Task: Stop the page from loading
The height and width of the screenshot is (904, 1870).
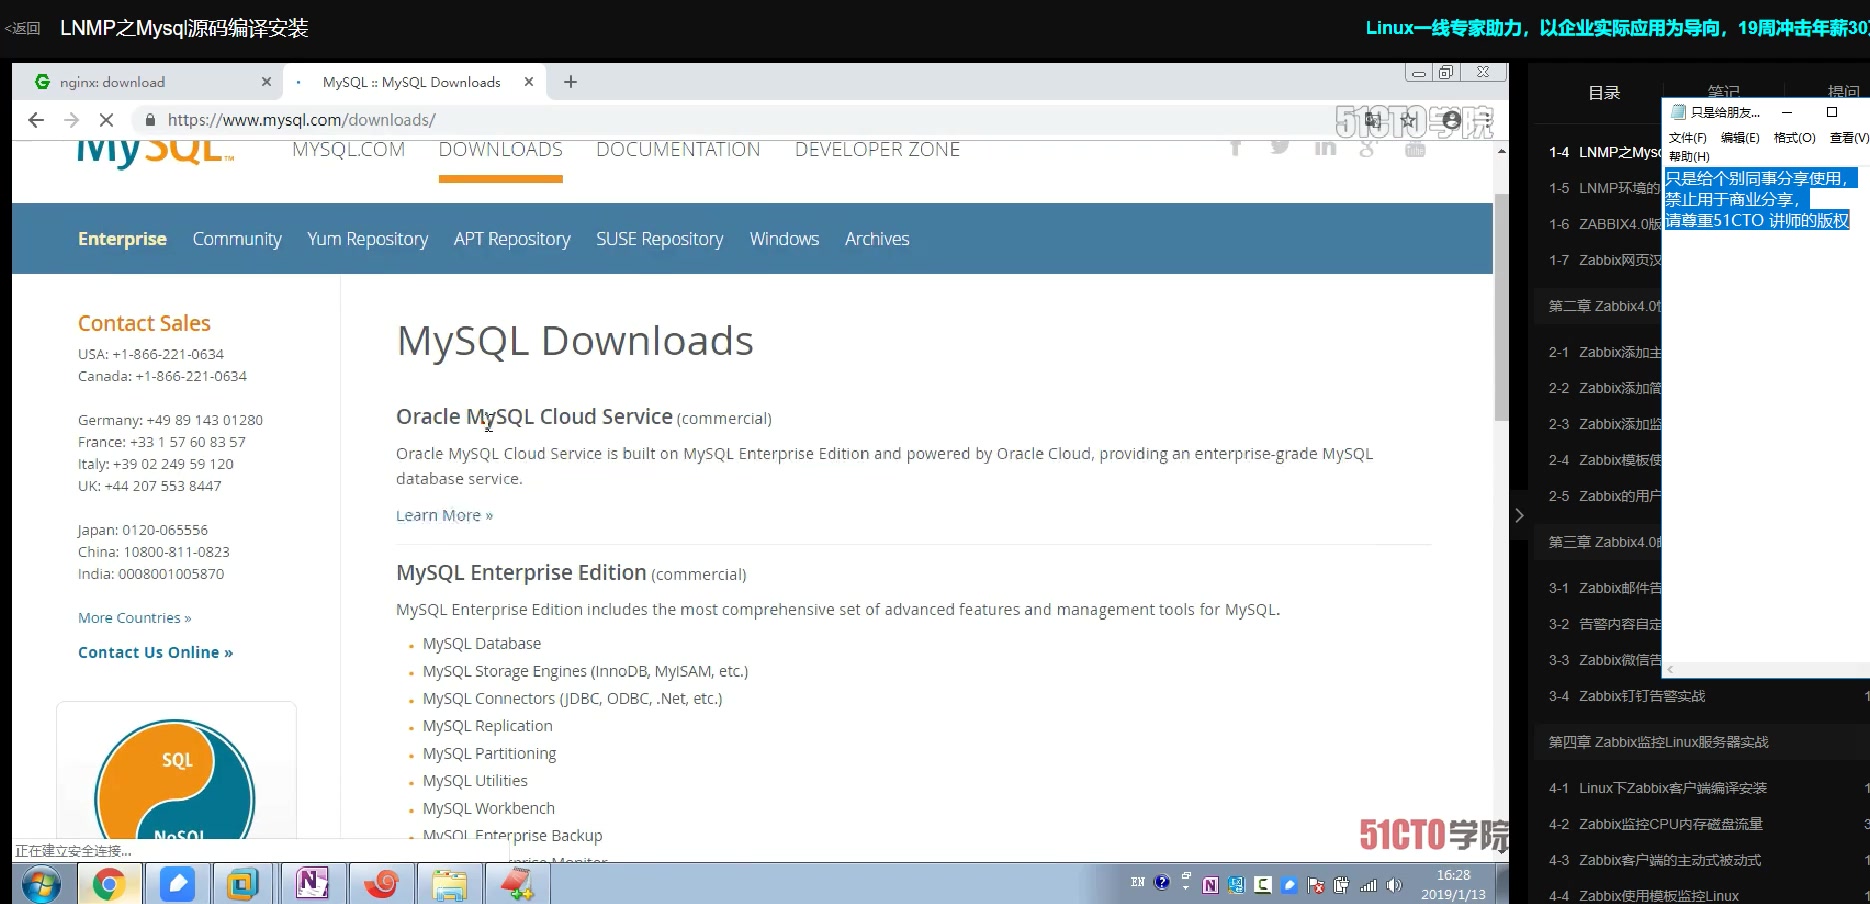Action: [x=106, y=120]
